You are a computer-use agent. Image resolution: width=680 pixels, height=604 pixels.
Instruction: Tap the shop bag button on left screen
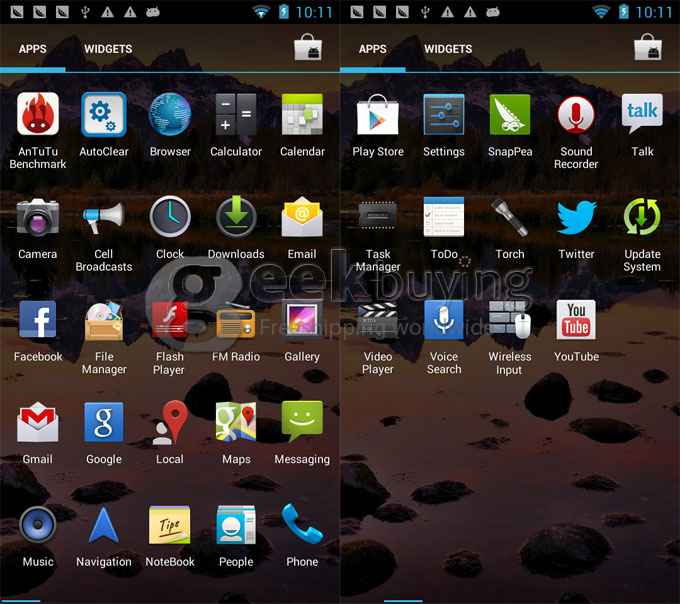point(308,47)
